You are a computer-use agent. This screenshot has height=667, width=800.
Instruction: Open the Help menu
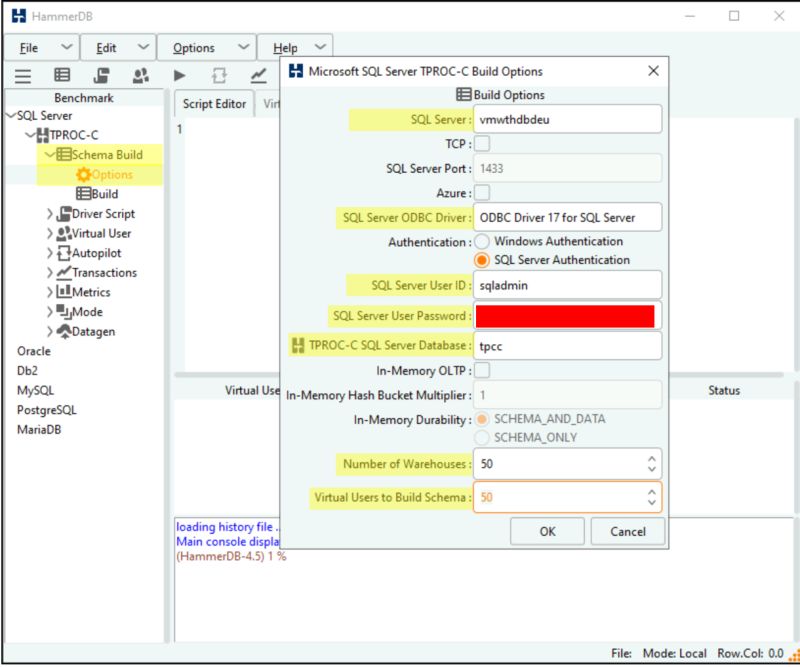point(295,48)
